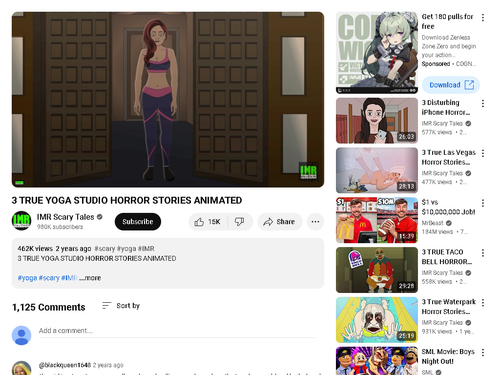Open '3 True Waterpark Horror Stories' thumbnail

(377, 320)
